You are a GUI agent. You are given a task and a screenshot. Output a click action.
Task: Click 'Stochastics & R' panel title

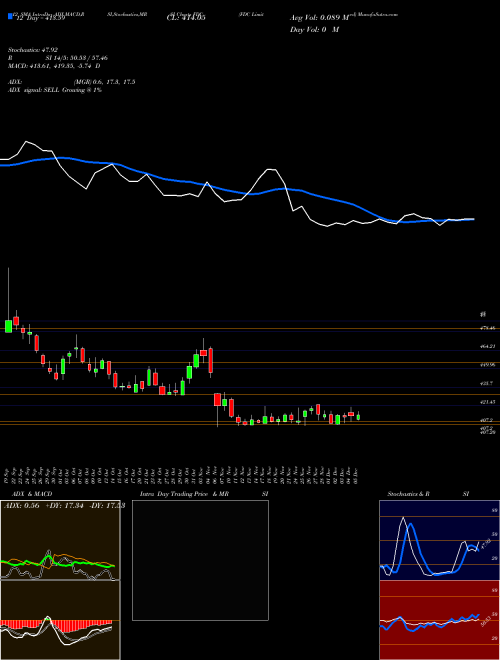pos(409,494)
